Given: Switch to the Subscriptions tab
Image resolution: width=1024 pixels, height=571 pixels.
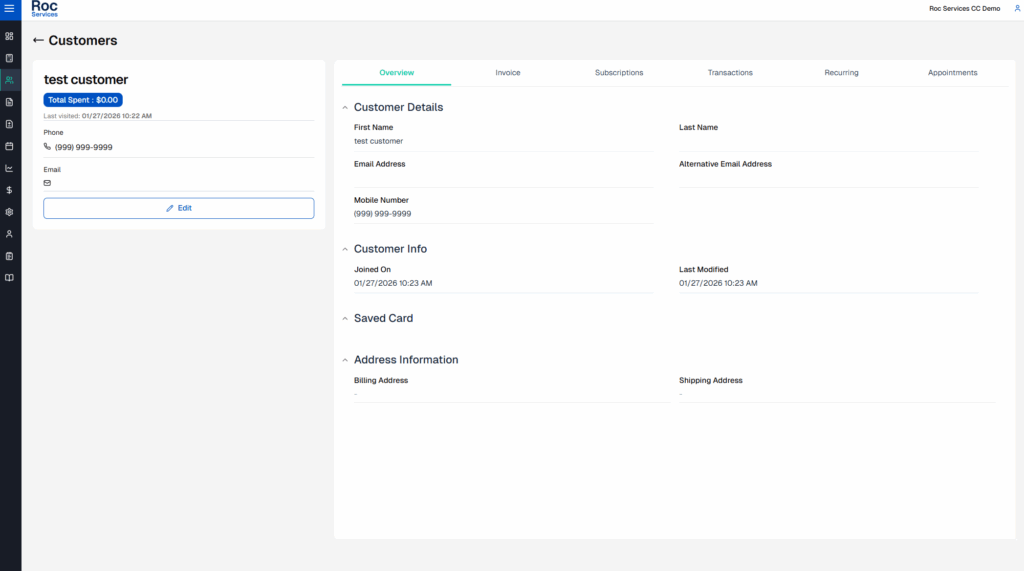Looking at the screenshot, I should click(x=619, y=73).
